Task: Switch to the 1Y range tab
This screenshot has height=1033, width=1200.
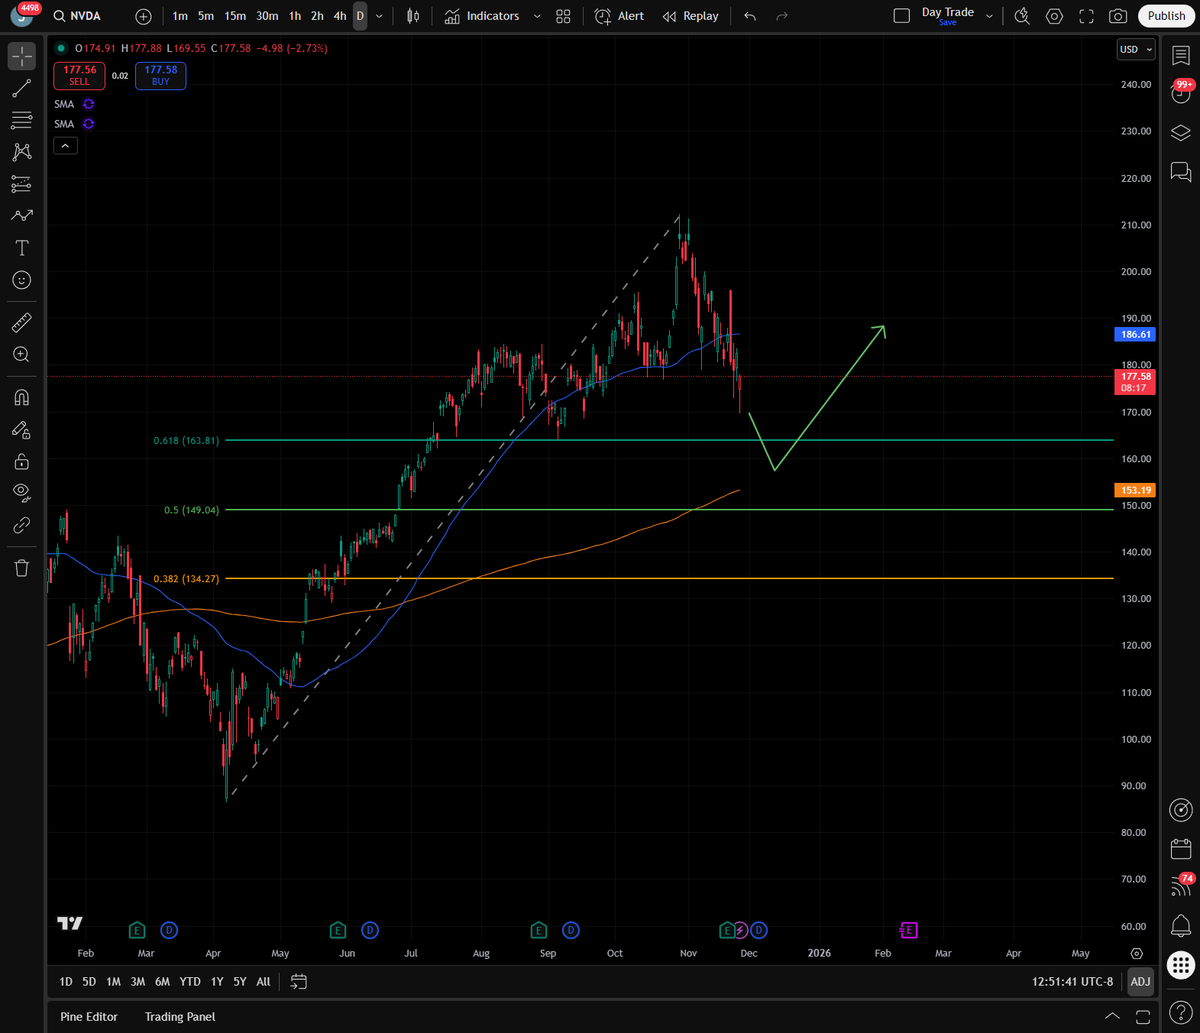Action: (x=216, y=981)
